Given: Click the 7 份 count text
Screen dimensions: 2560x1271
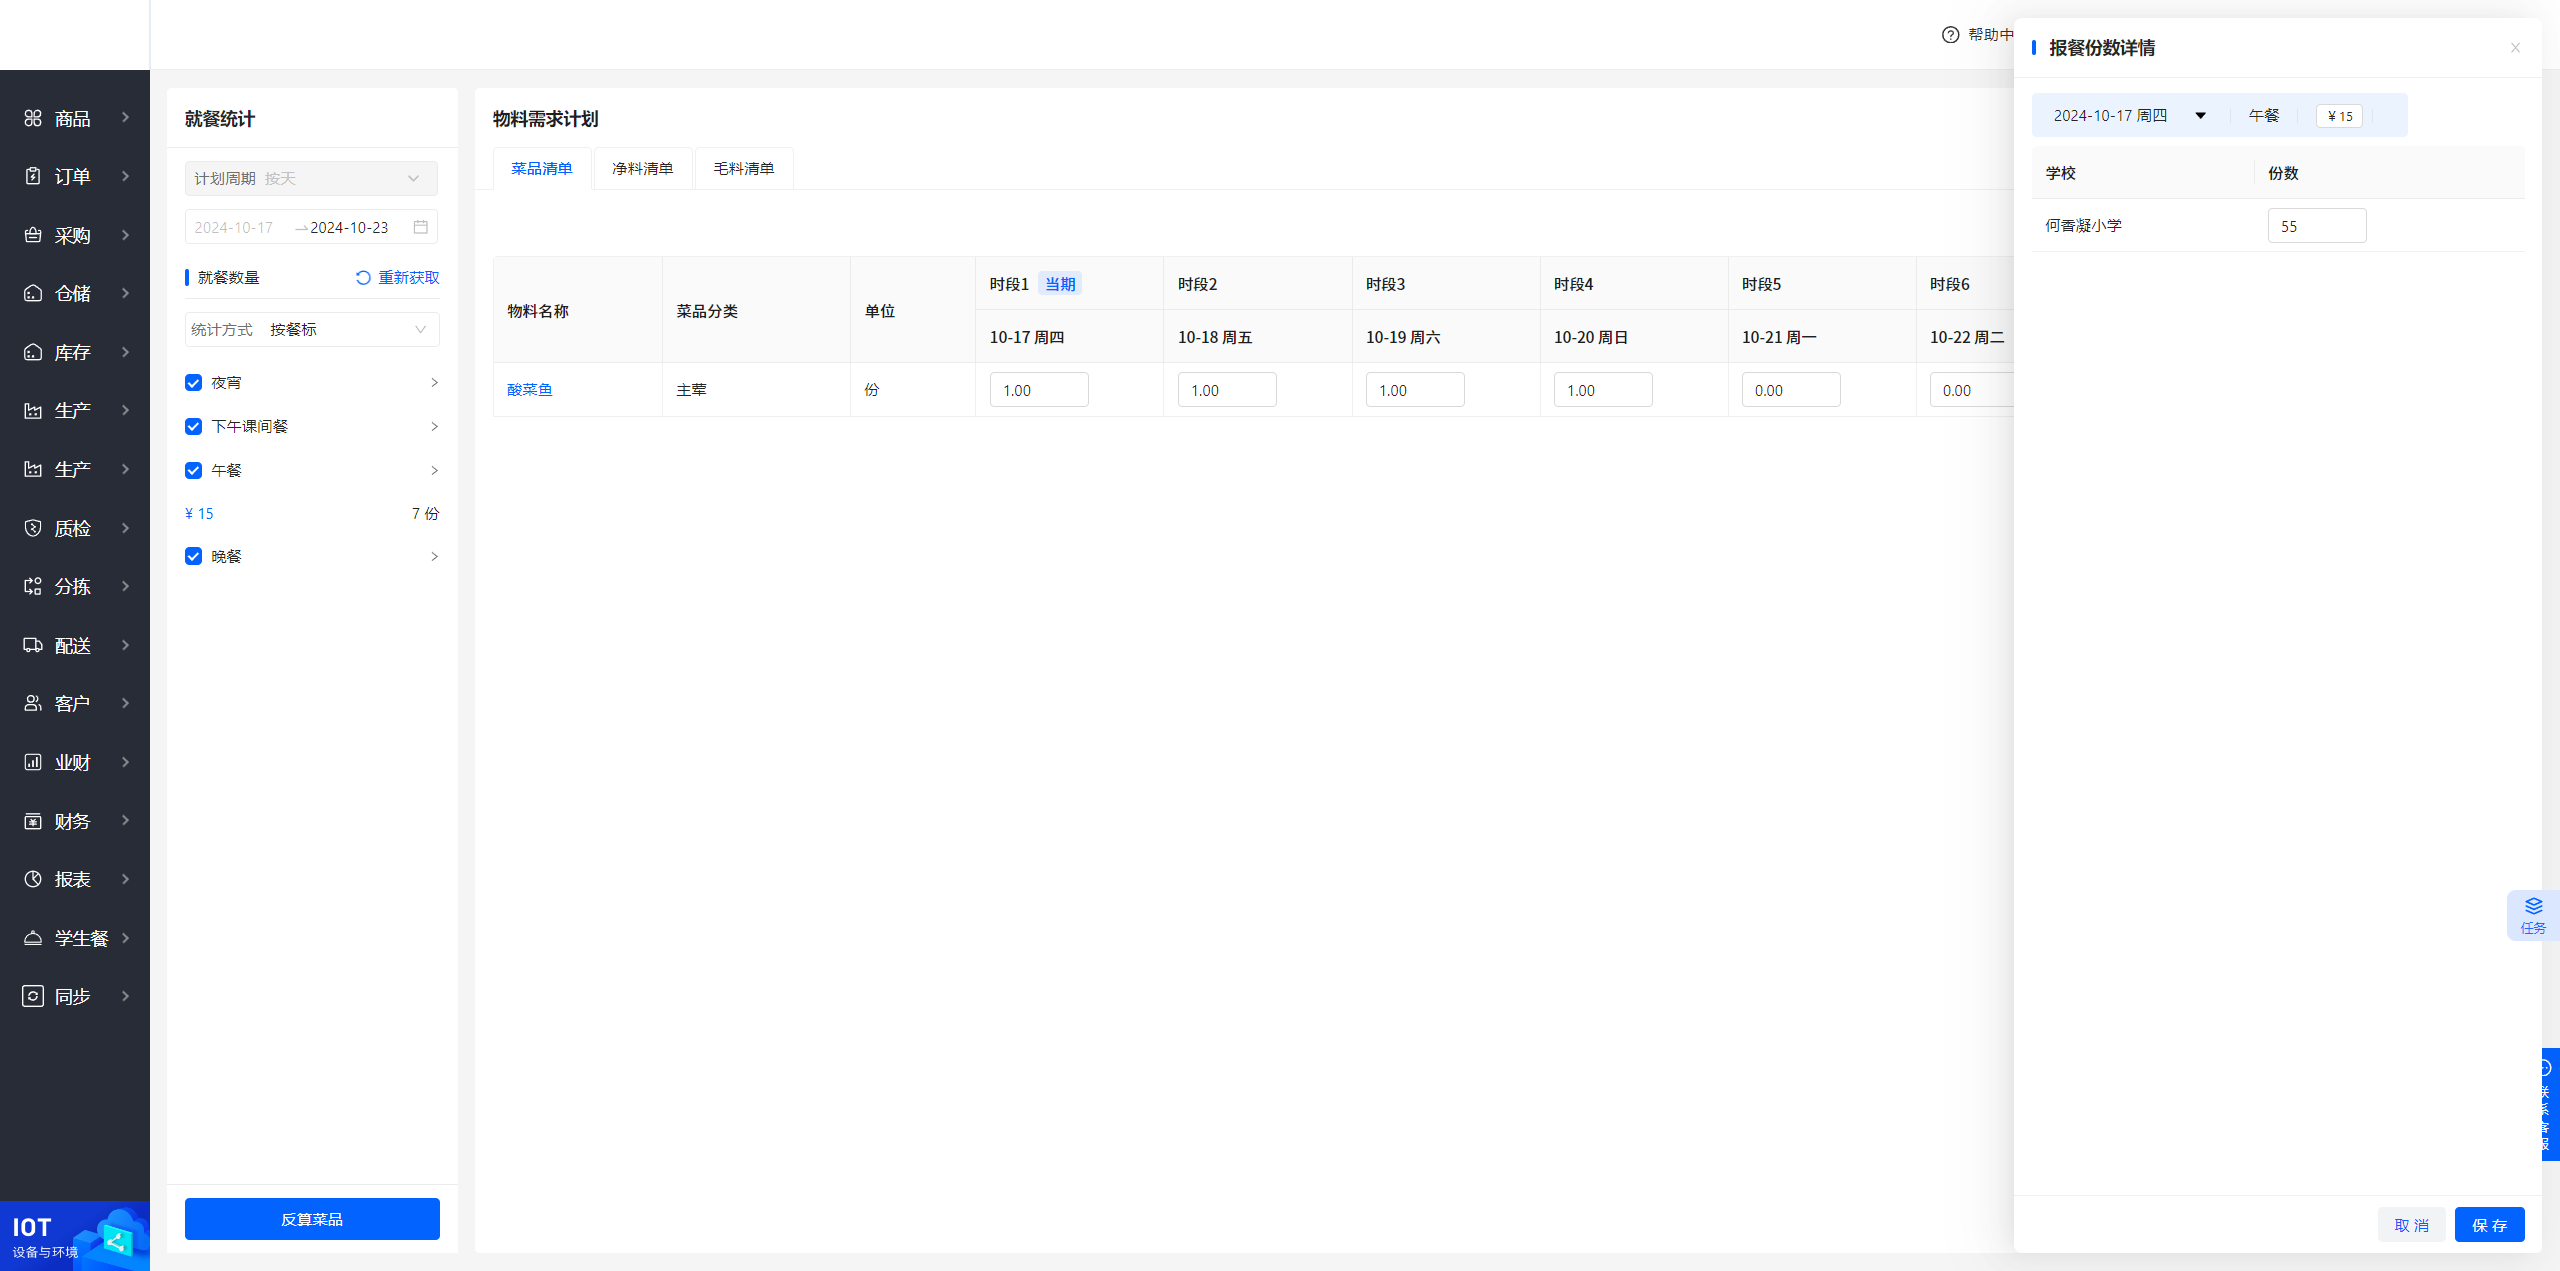Looking at the screenshot, I should pyautogui.click(x=426, y=514).
